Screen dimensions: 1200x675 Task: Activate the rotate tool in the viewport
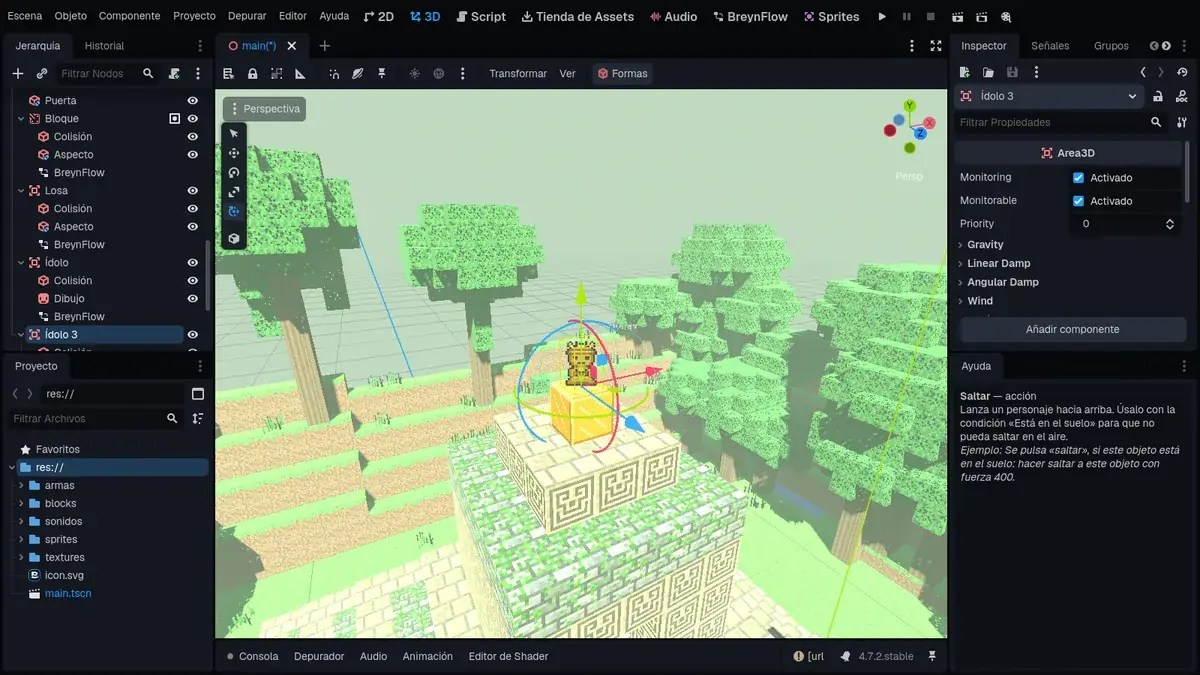[234, 173]
